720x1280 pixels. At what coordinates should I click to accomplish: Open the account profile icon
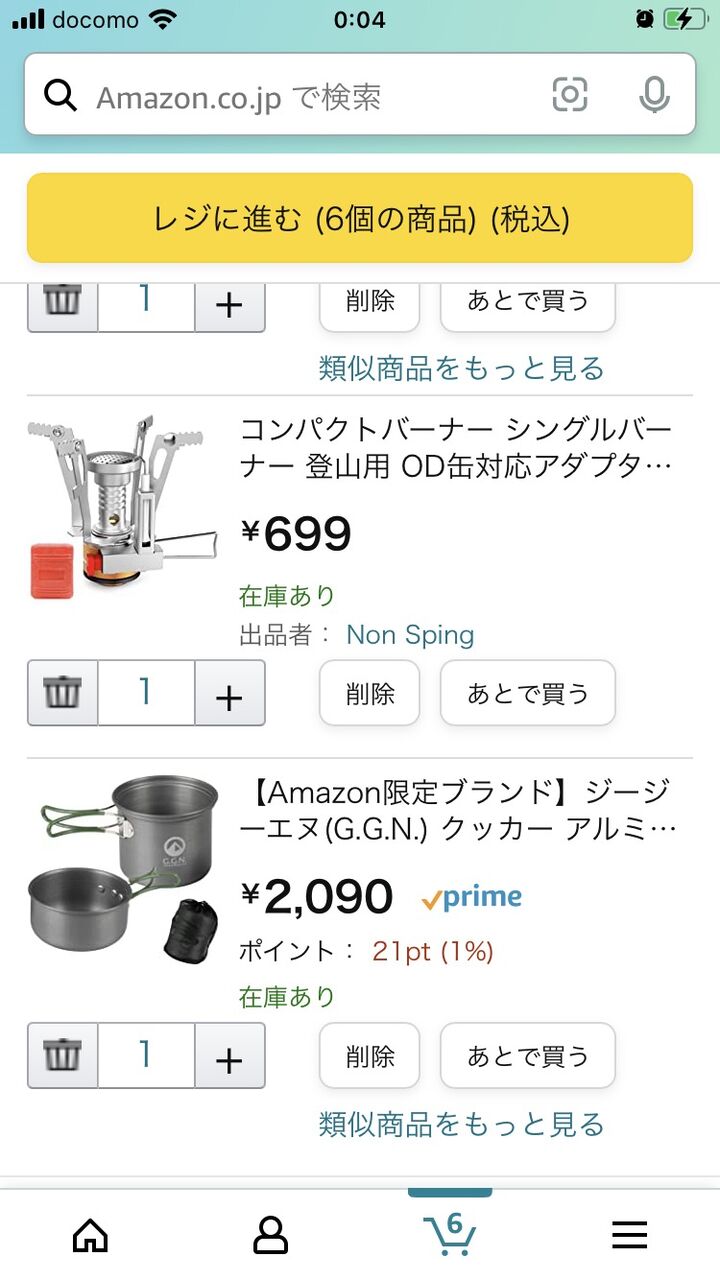[x=270, y=1236]
